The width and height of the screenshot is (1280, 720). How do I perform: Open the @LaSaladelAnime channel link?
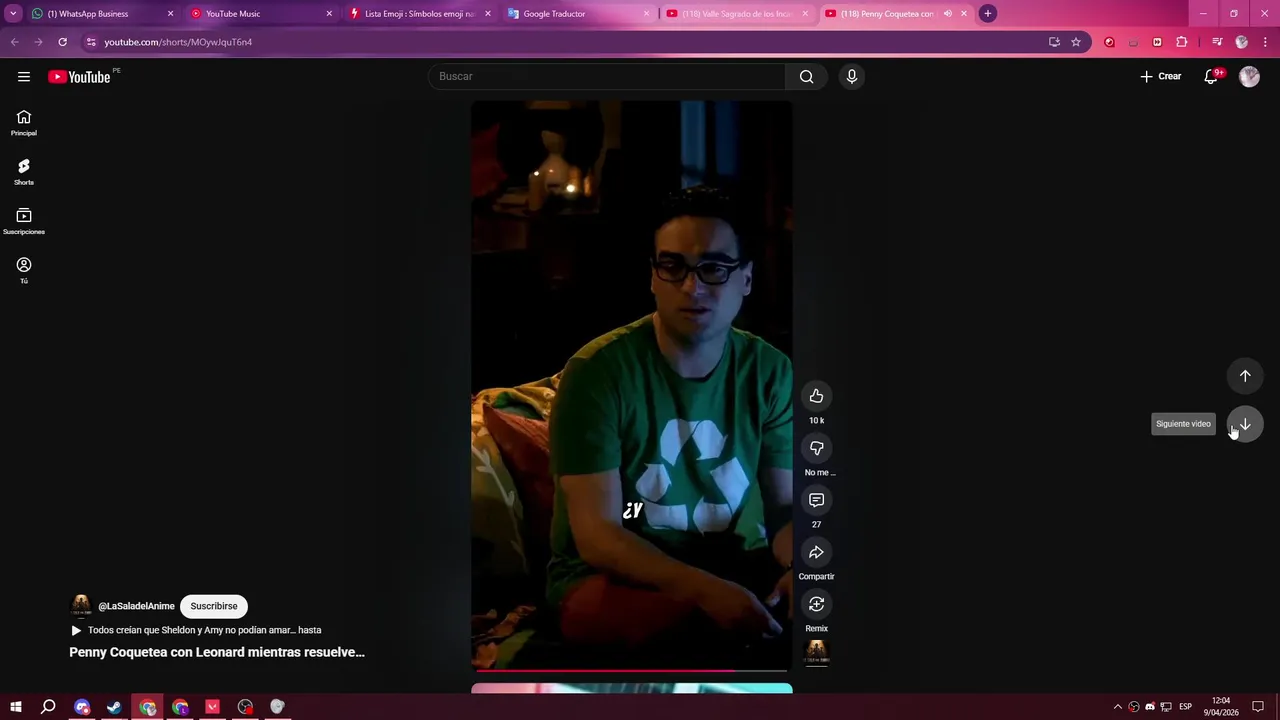(x=136, y=606)
